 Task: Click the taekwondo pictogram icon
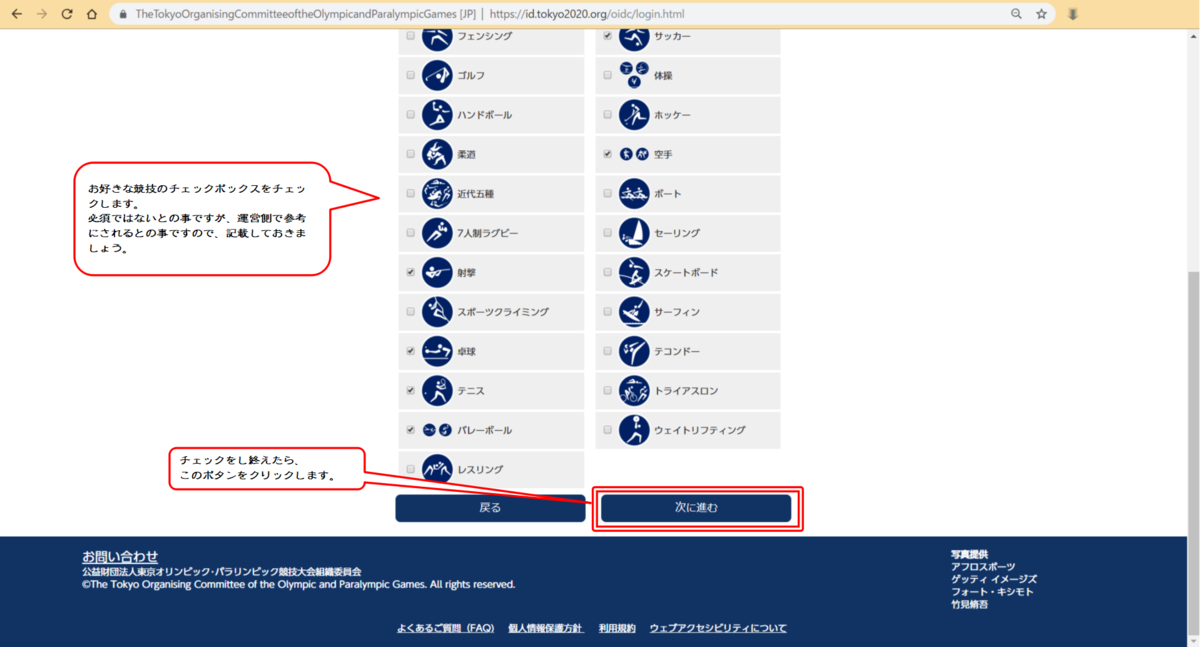(634, 351)
